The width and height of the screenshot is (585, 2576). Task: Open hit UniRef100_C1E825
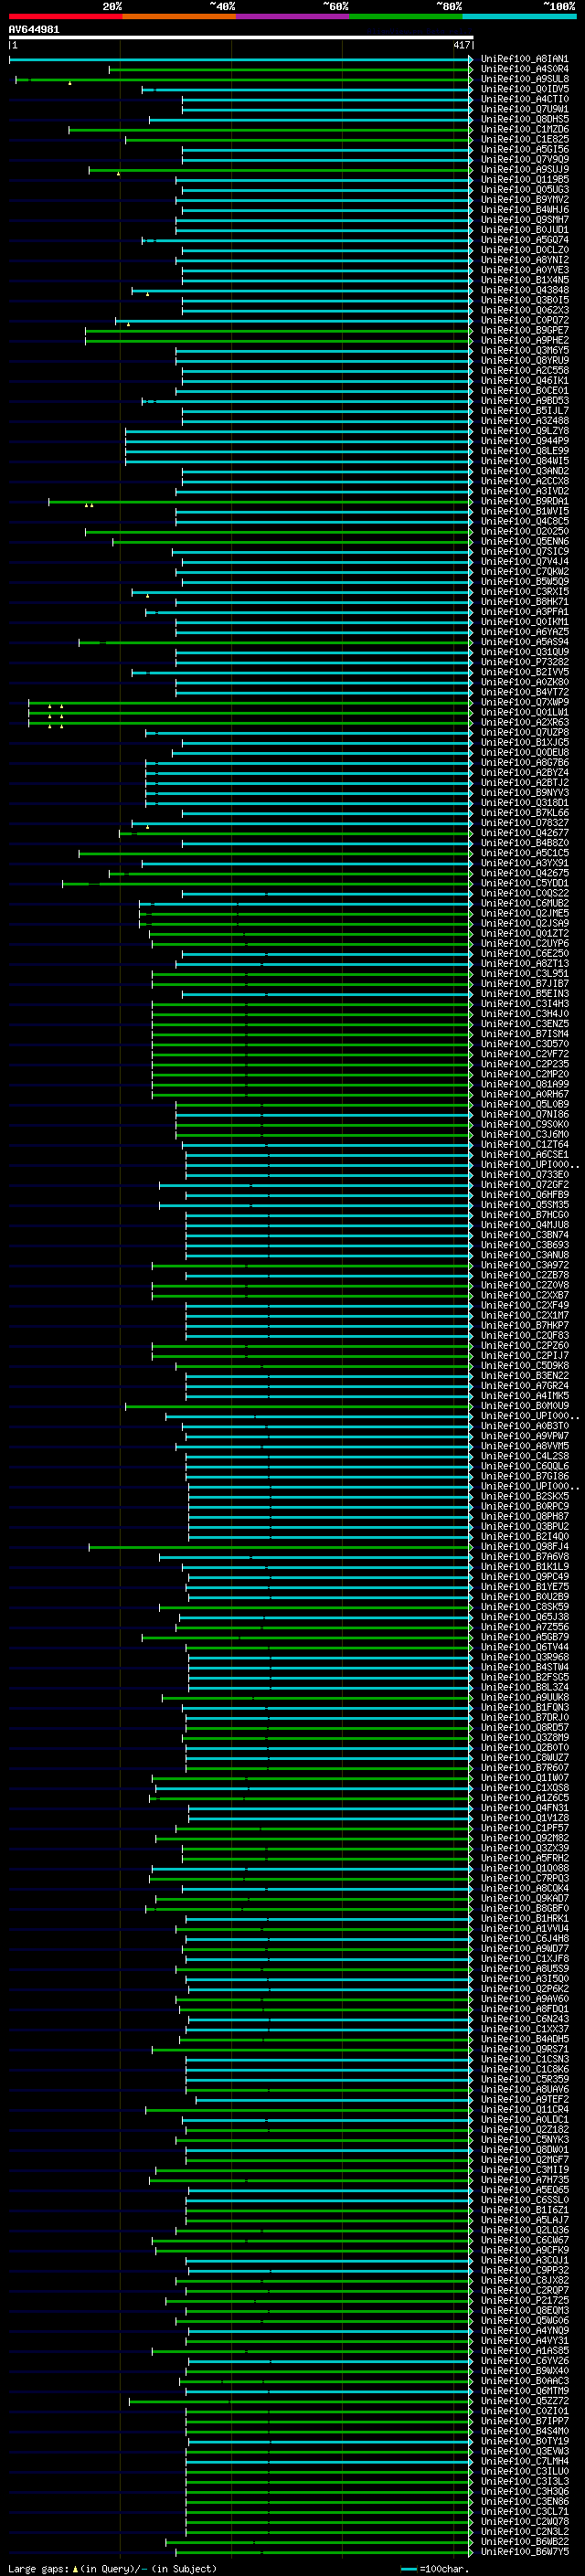pos(525,139)
